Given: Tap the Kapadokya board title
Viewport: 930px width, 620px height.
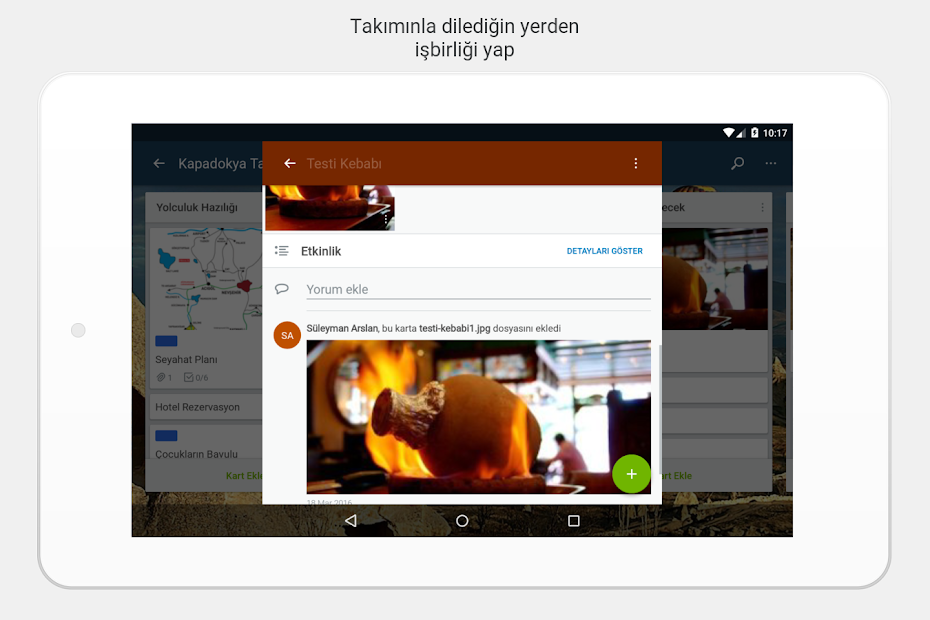Looking at the screenshot, I should pos(220,164).
